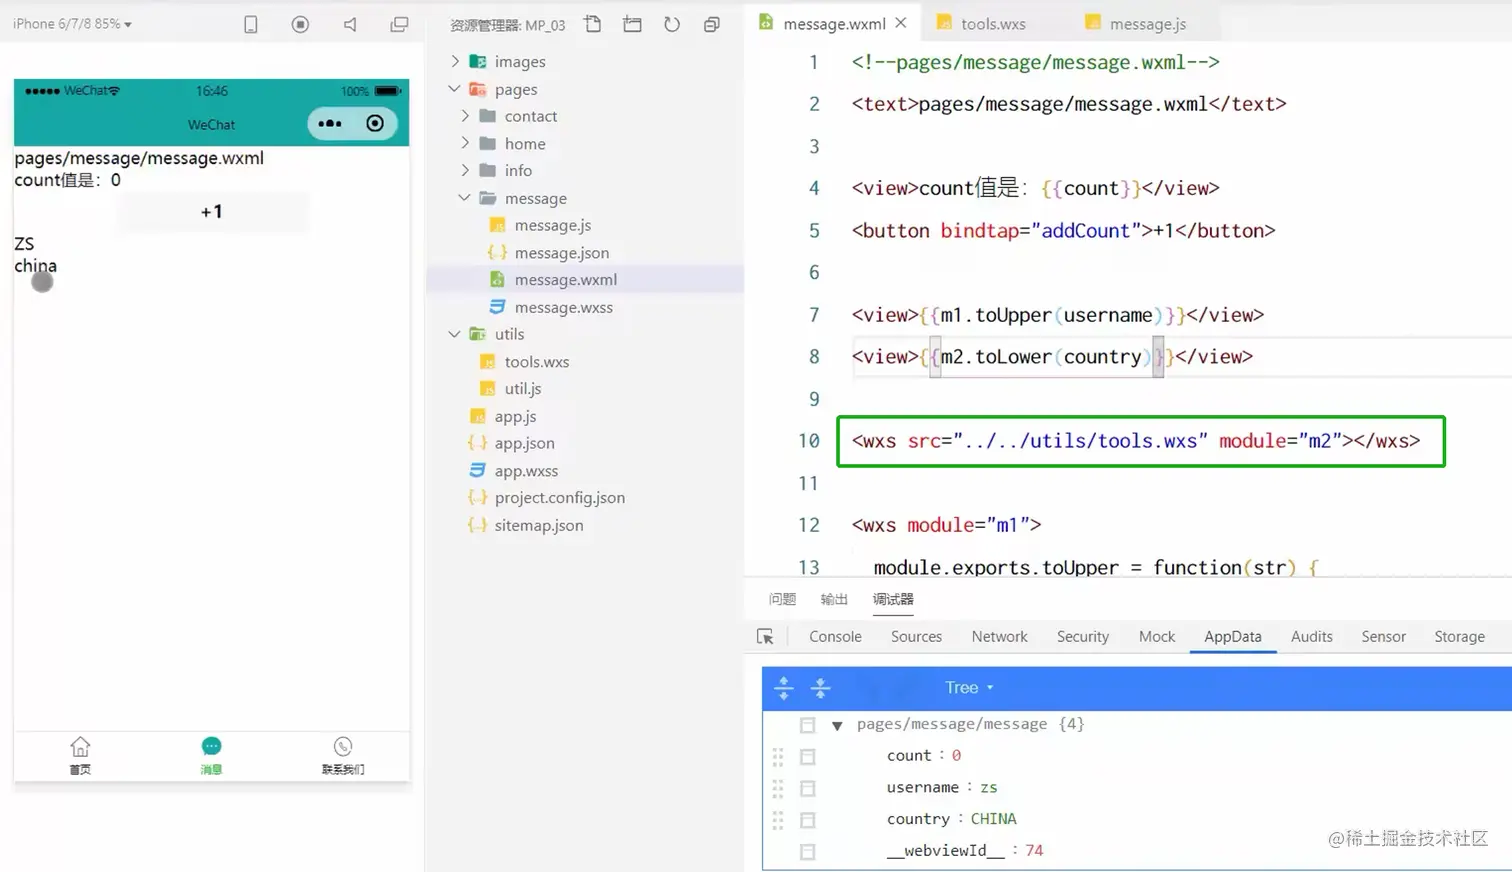Edit the count value 0 in AppData
The width and height of the screenshot is (1512, 872).
pos(956,756)
